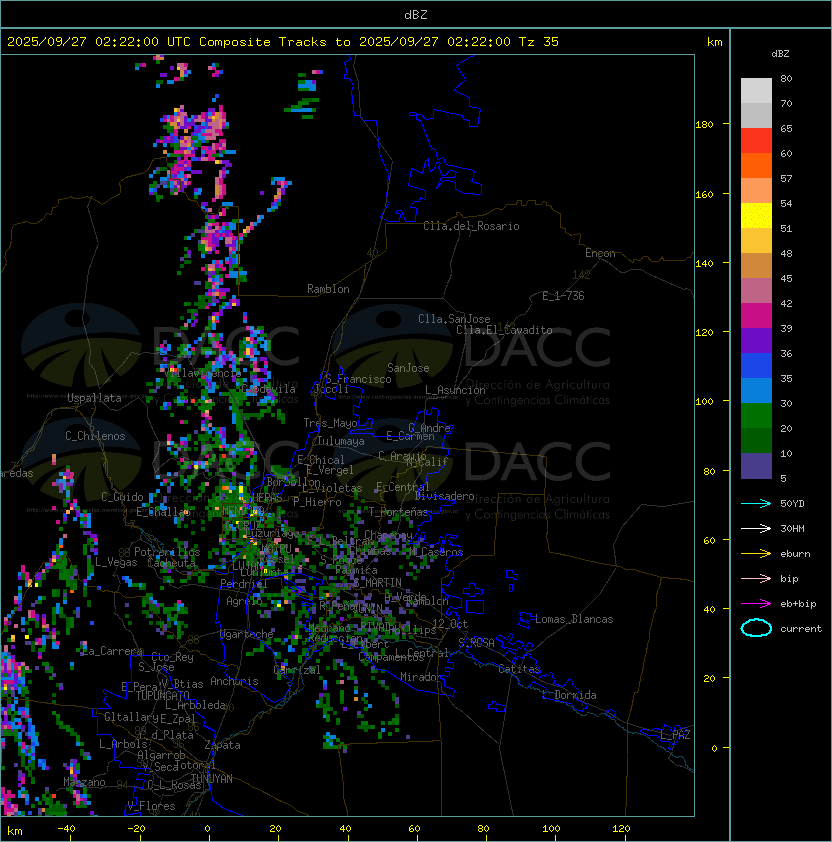Image resolution: width=832 pixels, height=842 pixels.
Task: Click the Clla.SanJose map label
Action: click(x=454, y=319)
